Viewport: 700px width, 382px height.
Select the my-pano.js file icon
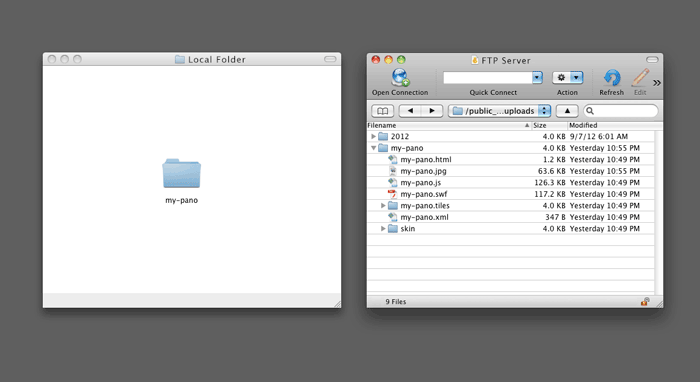392,183
